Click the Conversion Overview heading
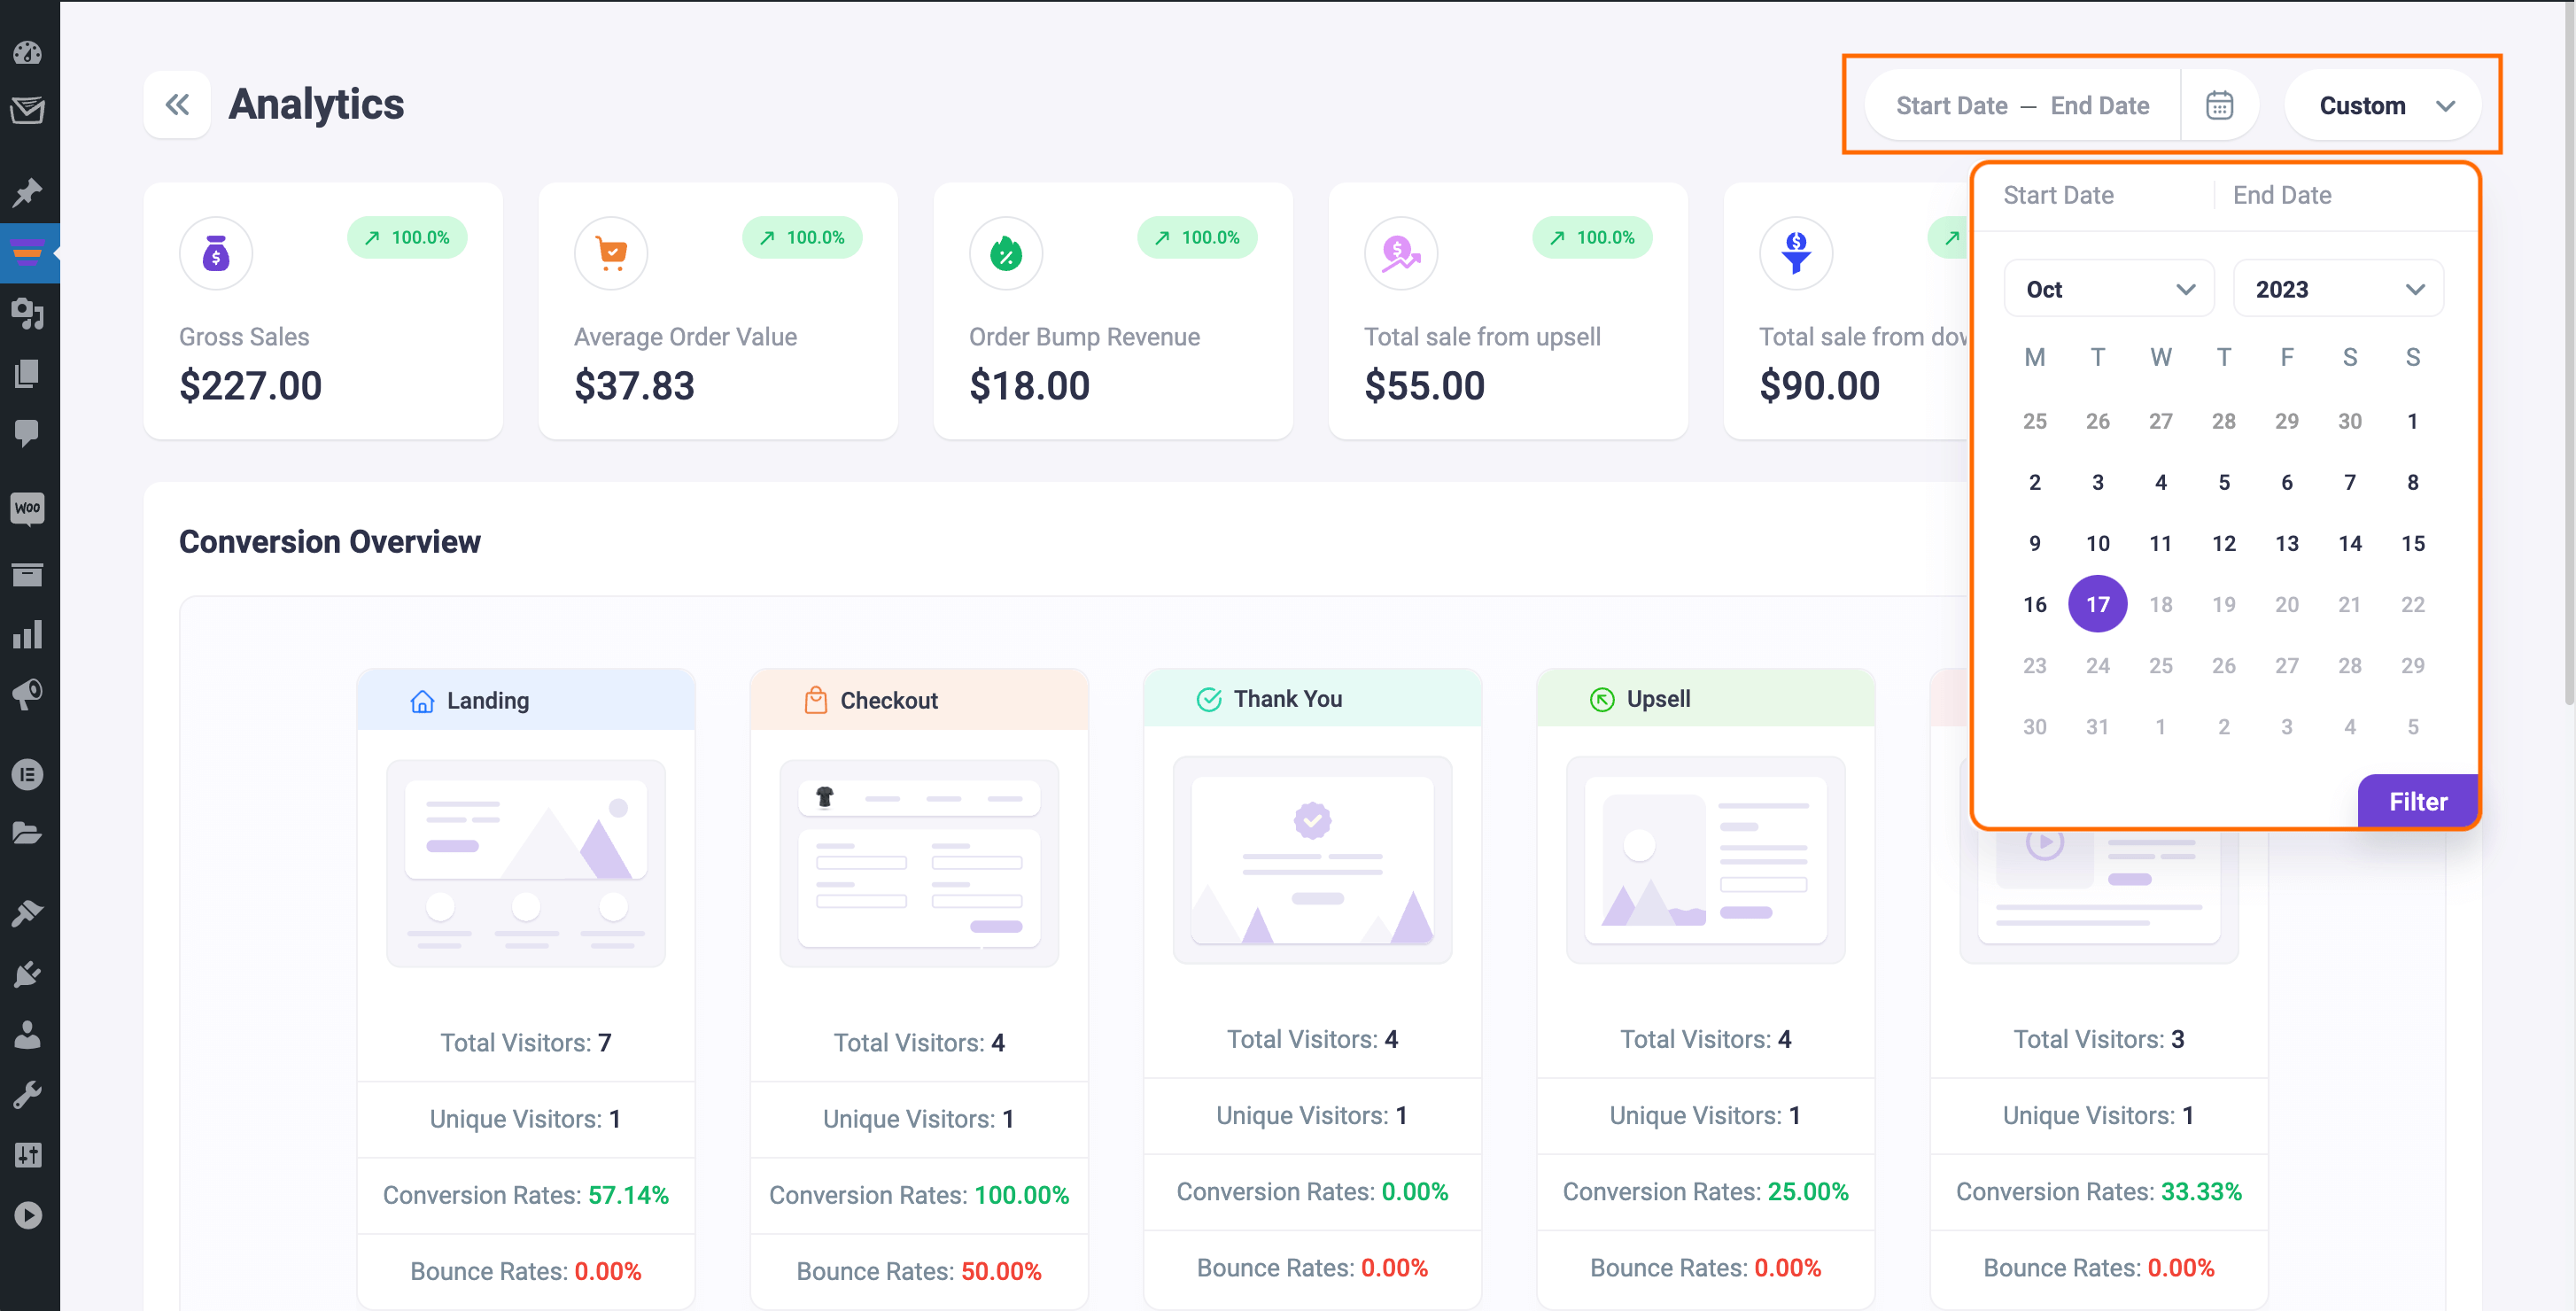 tap(329, 541)
